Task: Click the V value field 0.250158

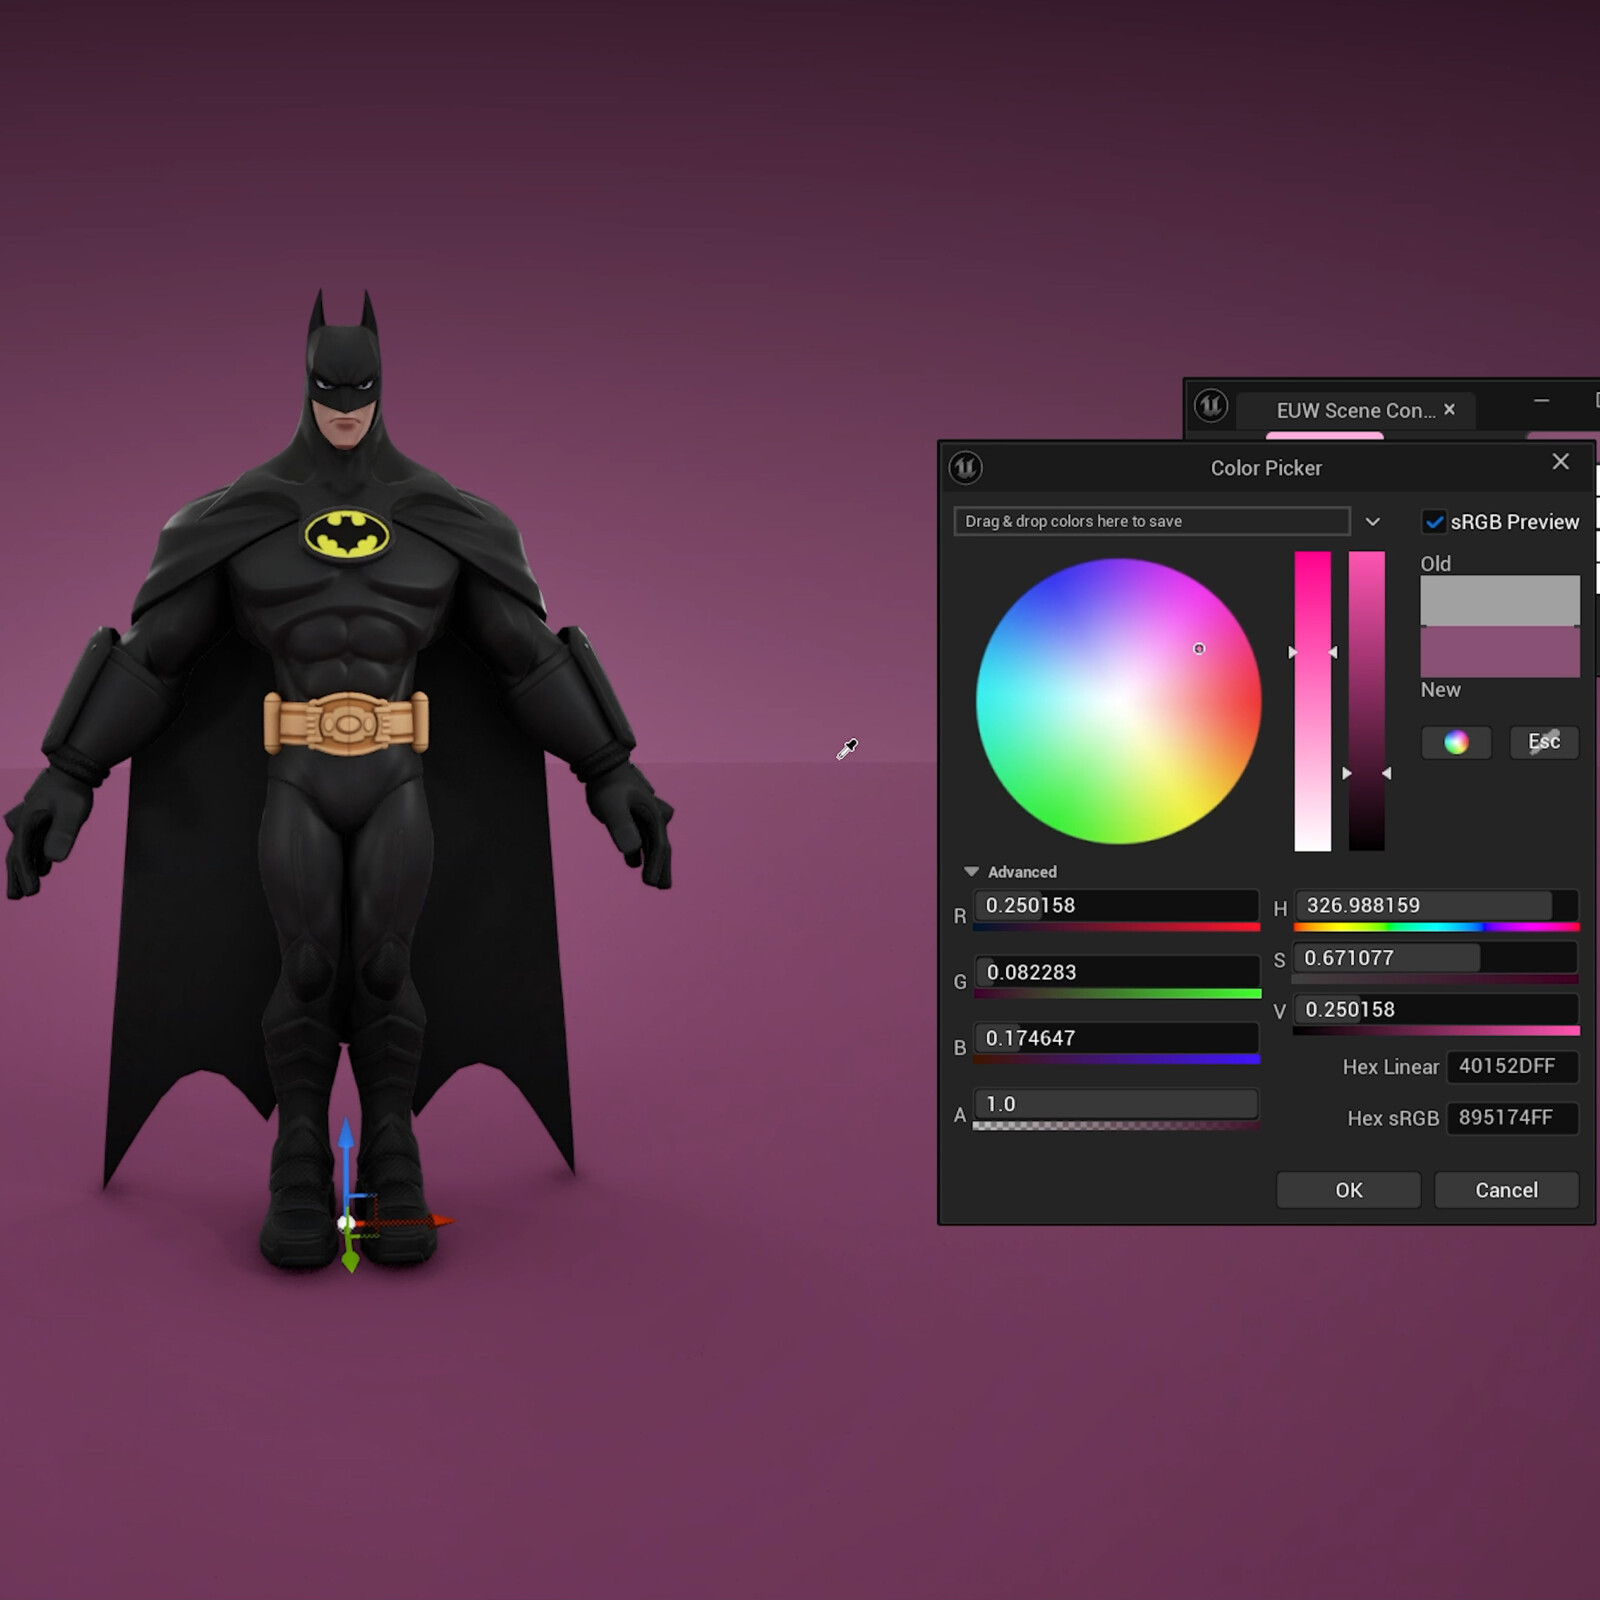Action: (x=1436, y=1010)
